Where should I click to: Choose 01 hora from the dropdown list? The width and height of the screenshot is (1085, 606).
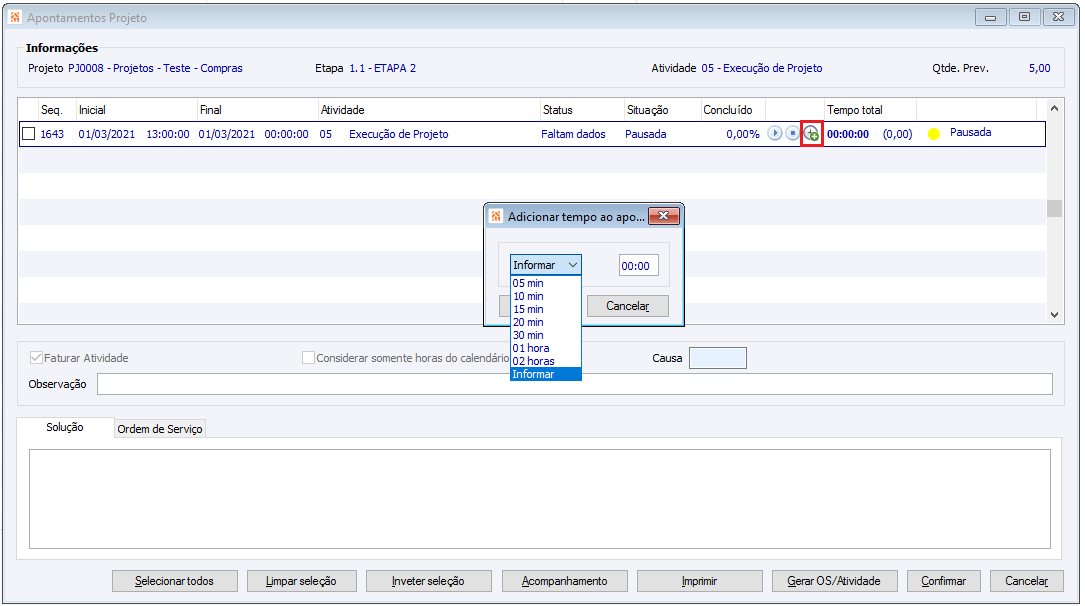click(545, 348)
